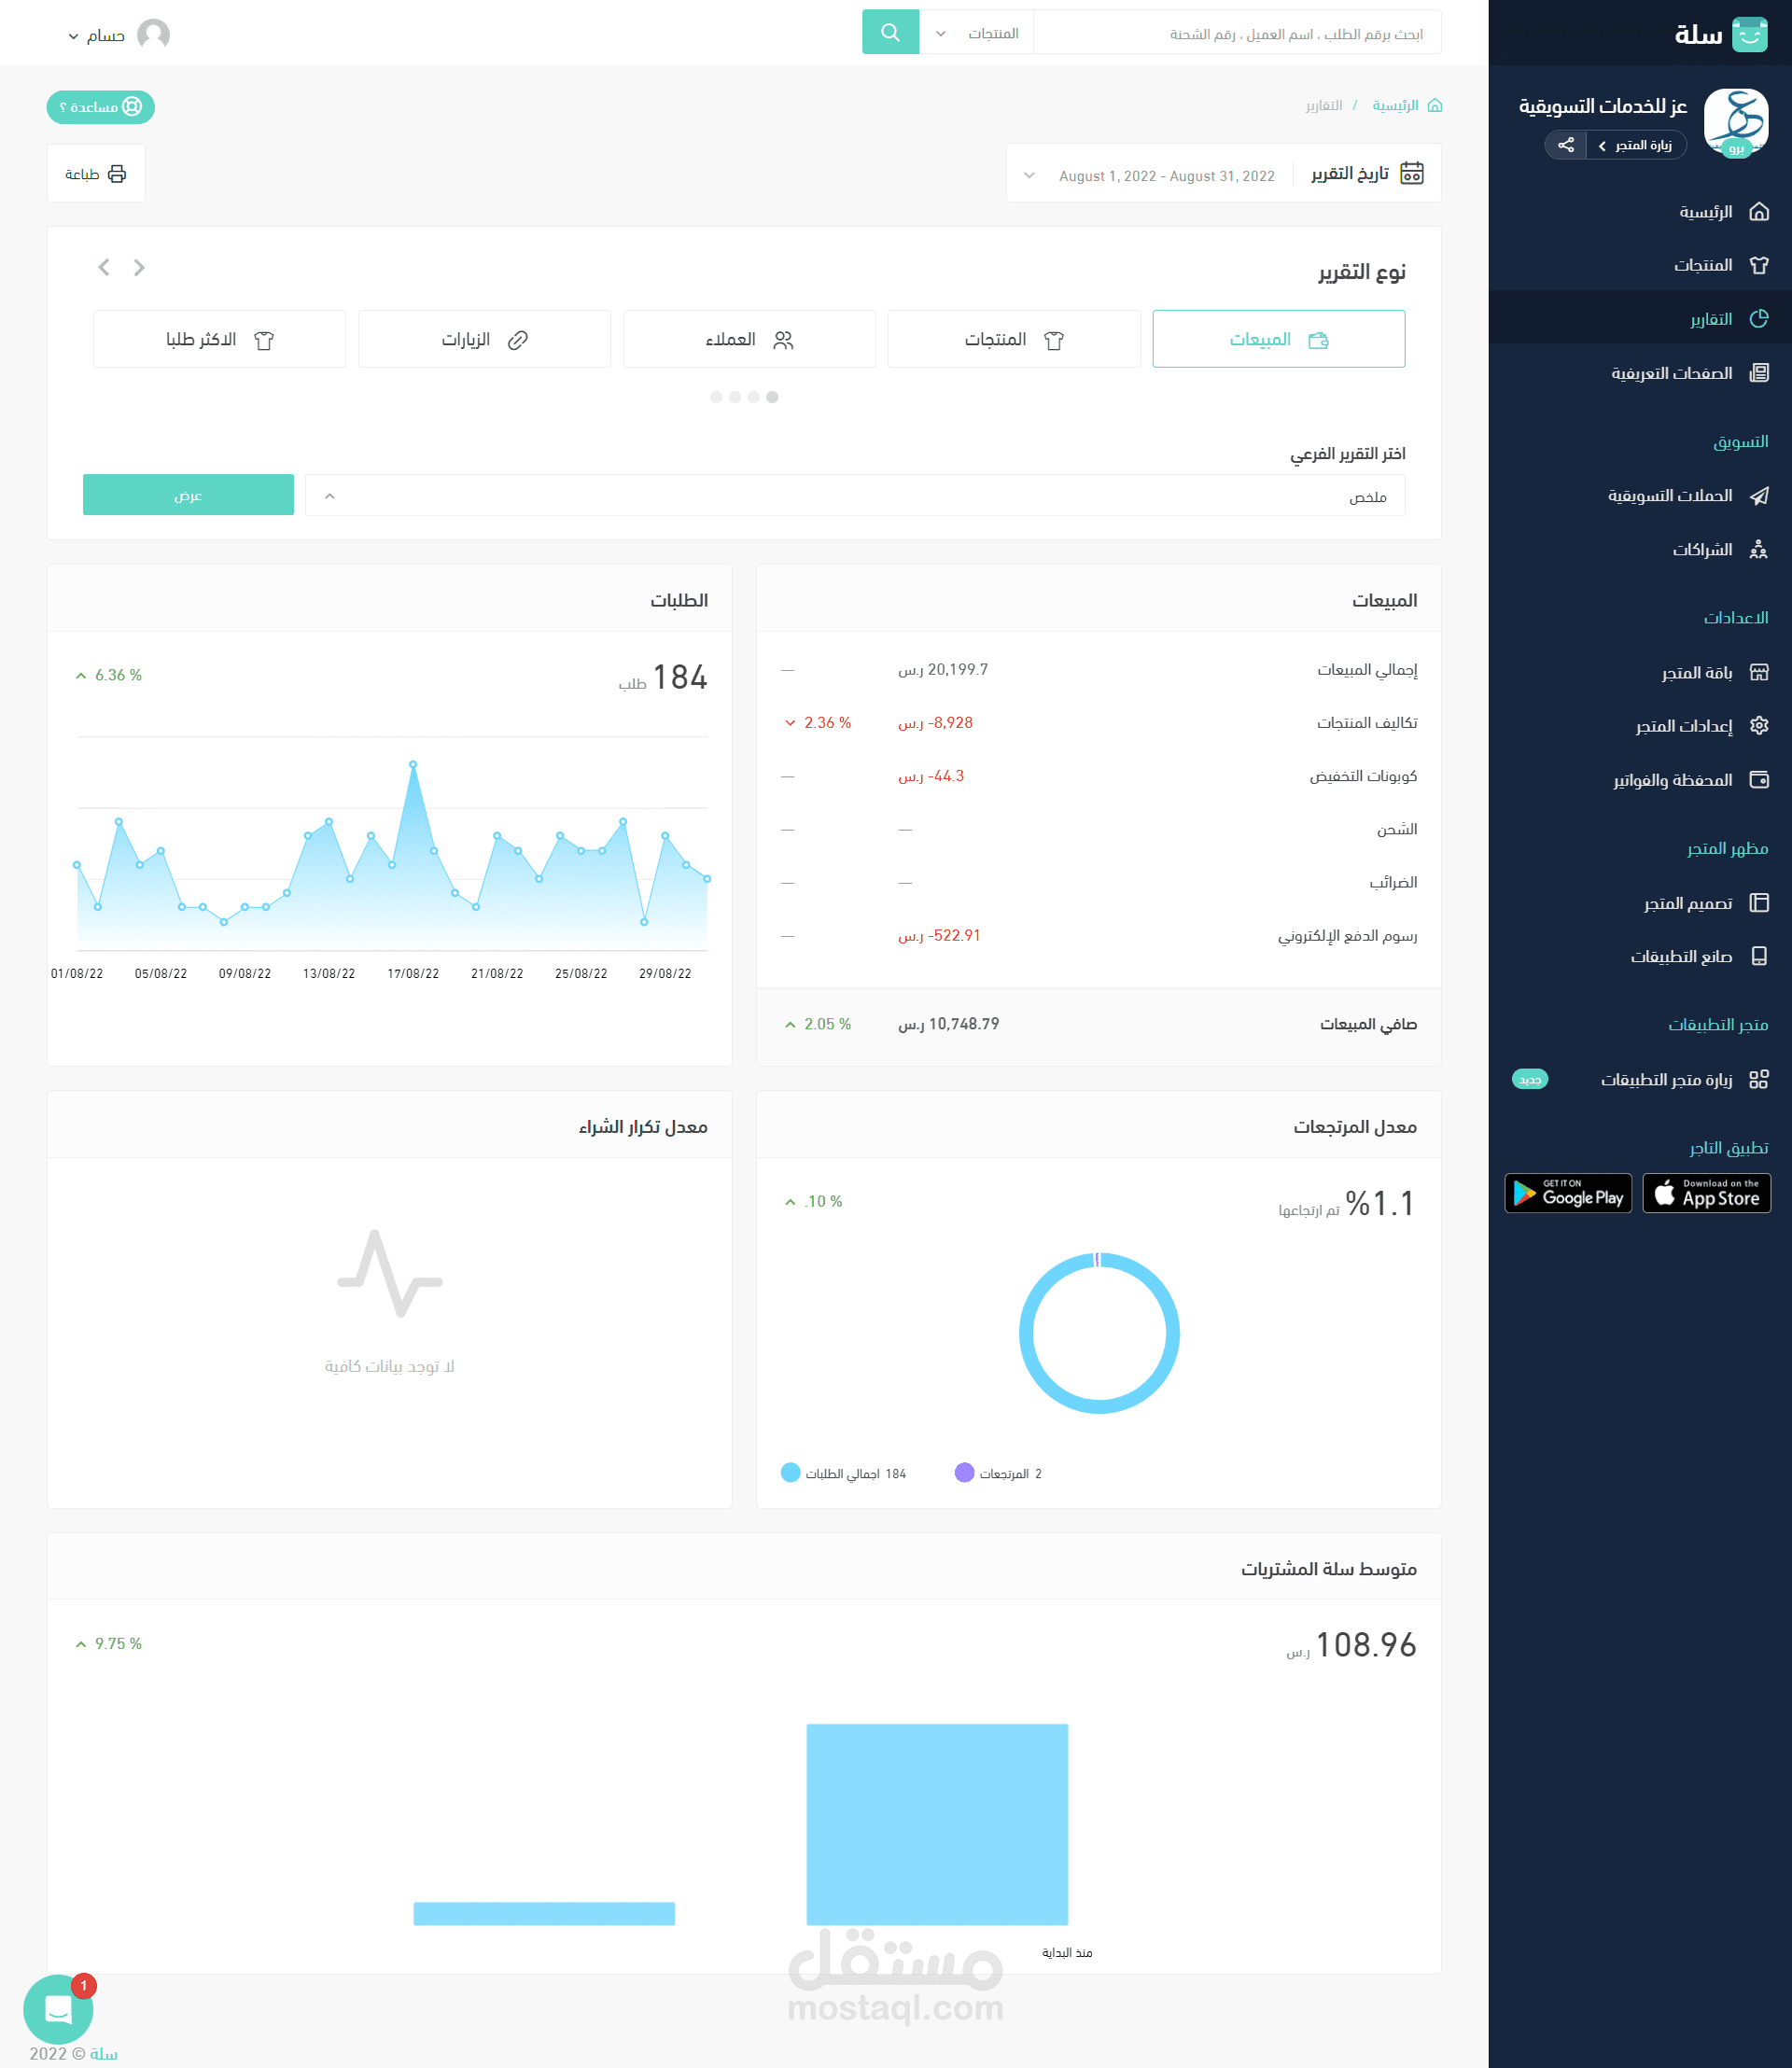Click the إعدادات المتجر gear icon

[1759, 726]
